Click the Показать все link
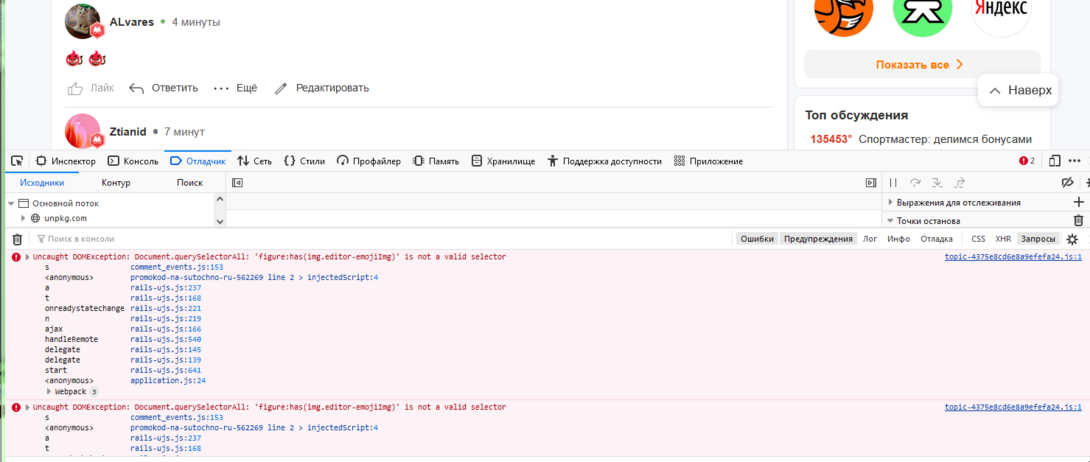The width and height of the screenshot is (1090, 462). pos(920,65)
